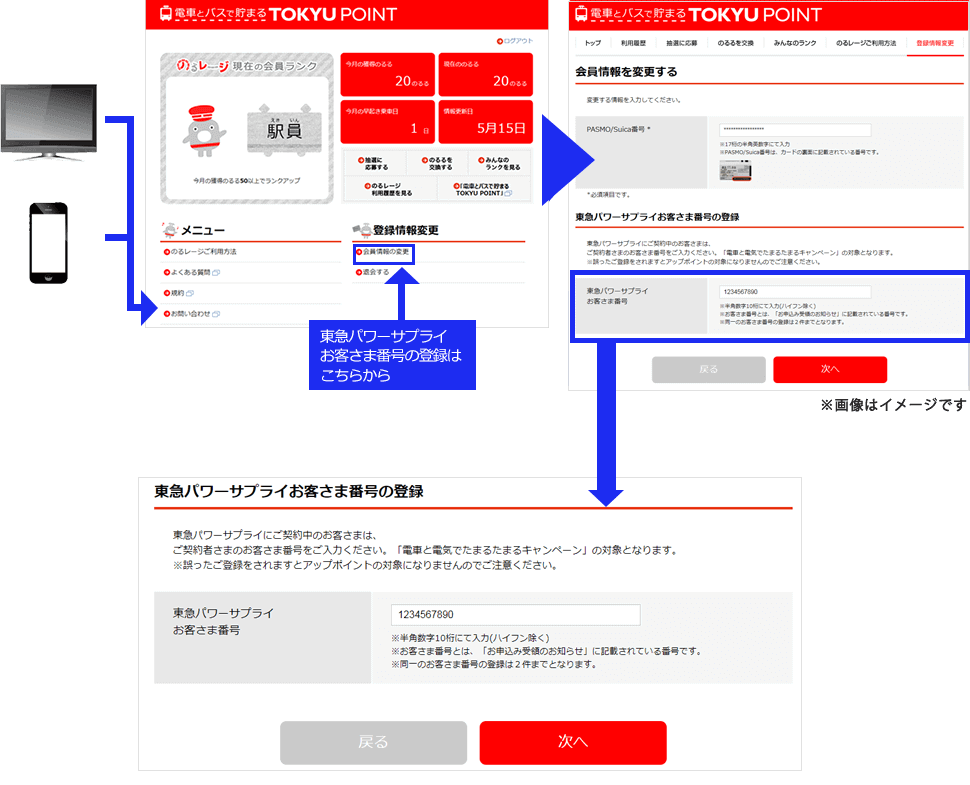Image resolution: width=970 pixels, height=785 pixels.
Task: Click the ※画像はイメージです note
Action: coord(893,405)
